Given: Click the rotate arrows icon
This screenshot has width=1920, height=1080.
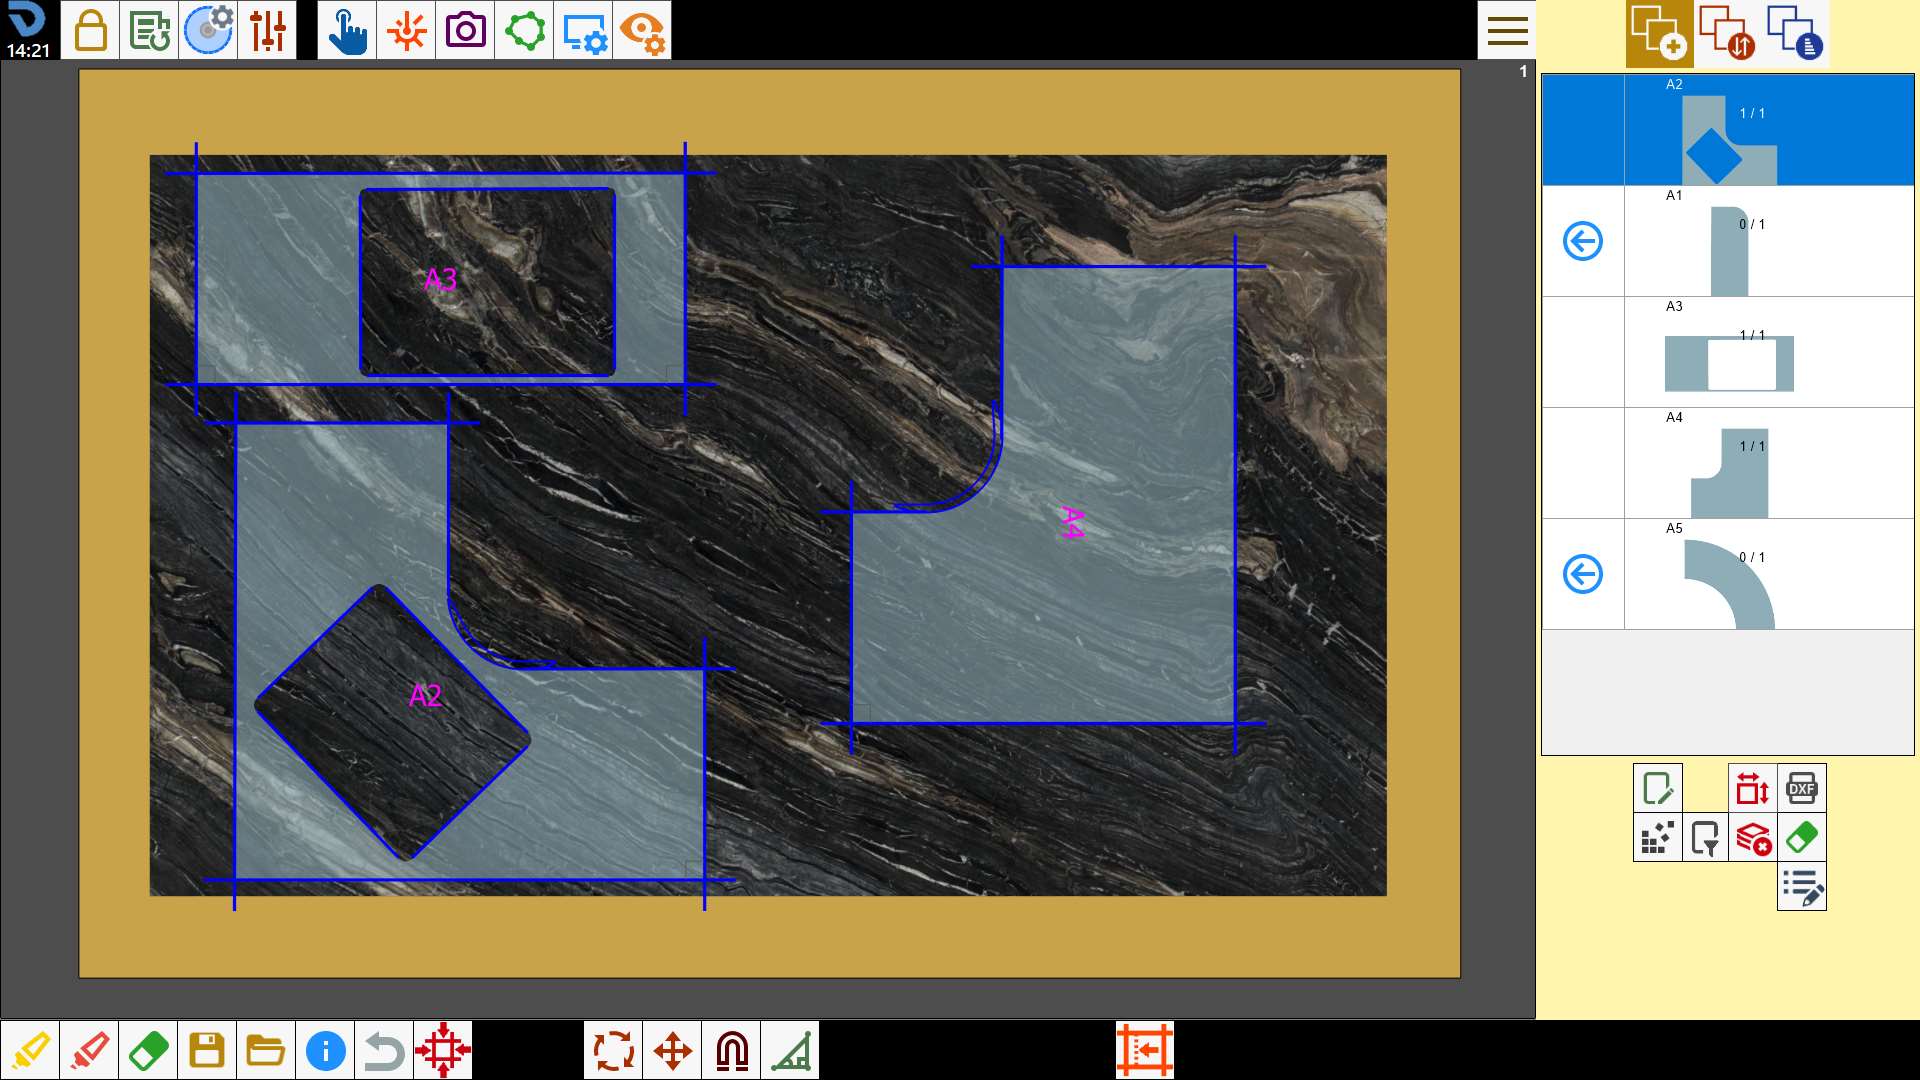Looking at the screenshot, I should [613, 1050].
